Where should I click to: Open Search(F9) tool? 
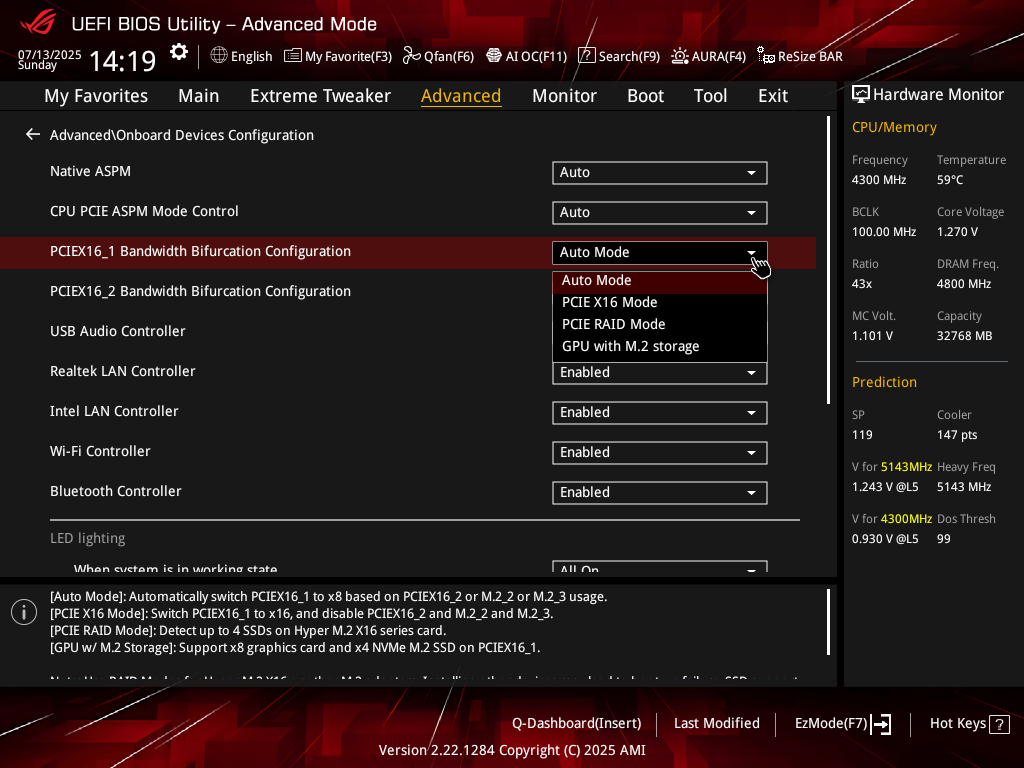619,56
